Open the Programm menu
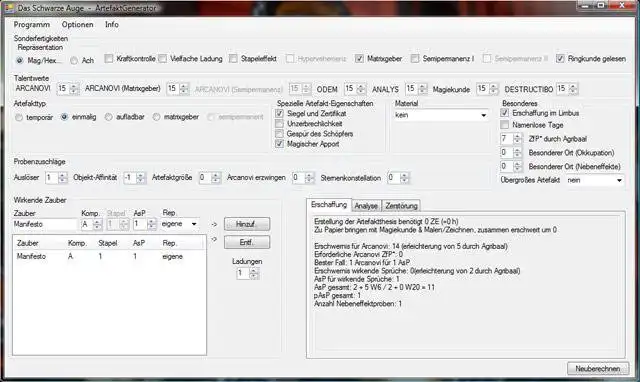The height and width of the screenshot is (382, 640). click(31, 24)
